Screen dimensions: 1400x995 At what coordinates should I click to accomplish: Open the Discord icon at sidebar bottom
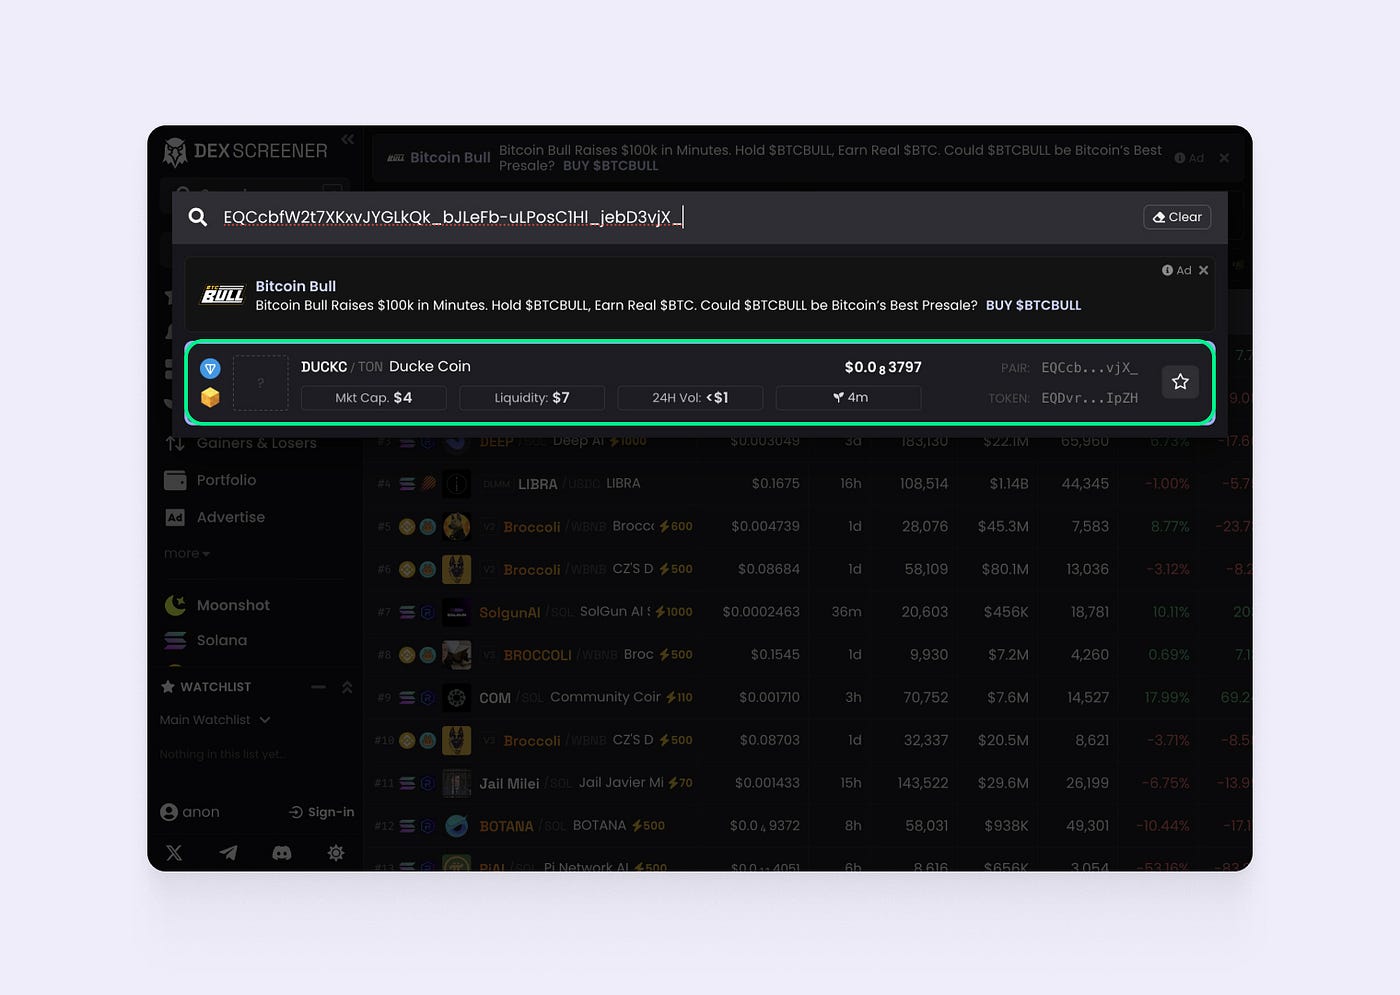pyautogui.click(x=281, y=852)
